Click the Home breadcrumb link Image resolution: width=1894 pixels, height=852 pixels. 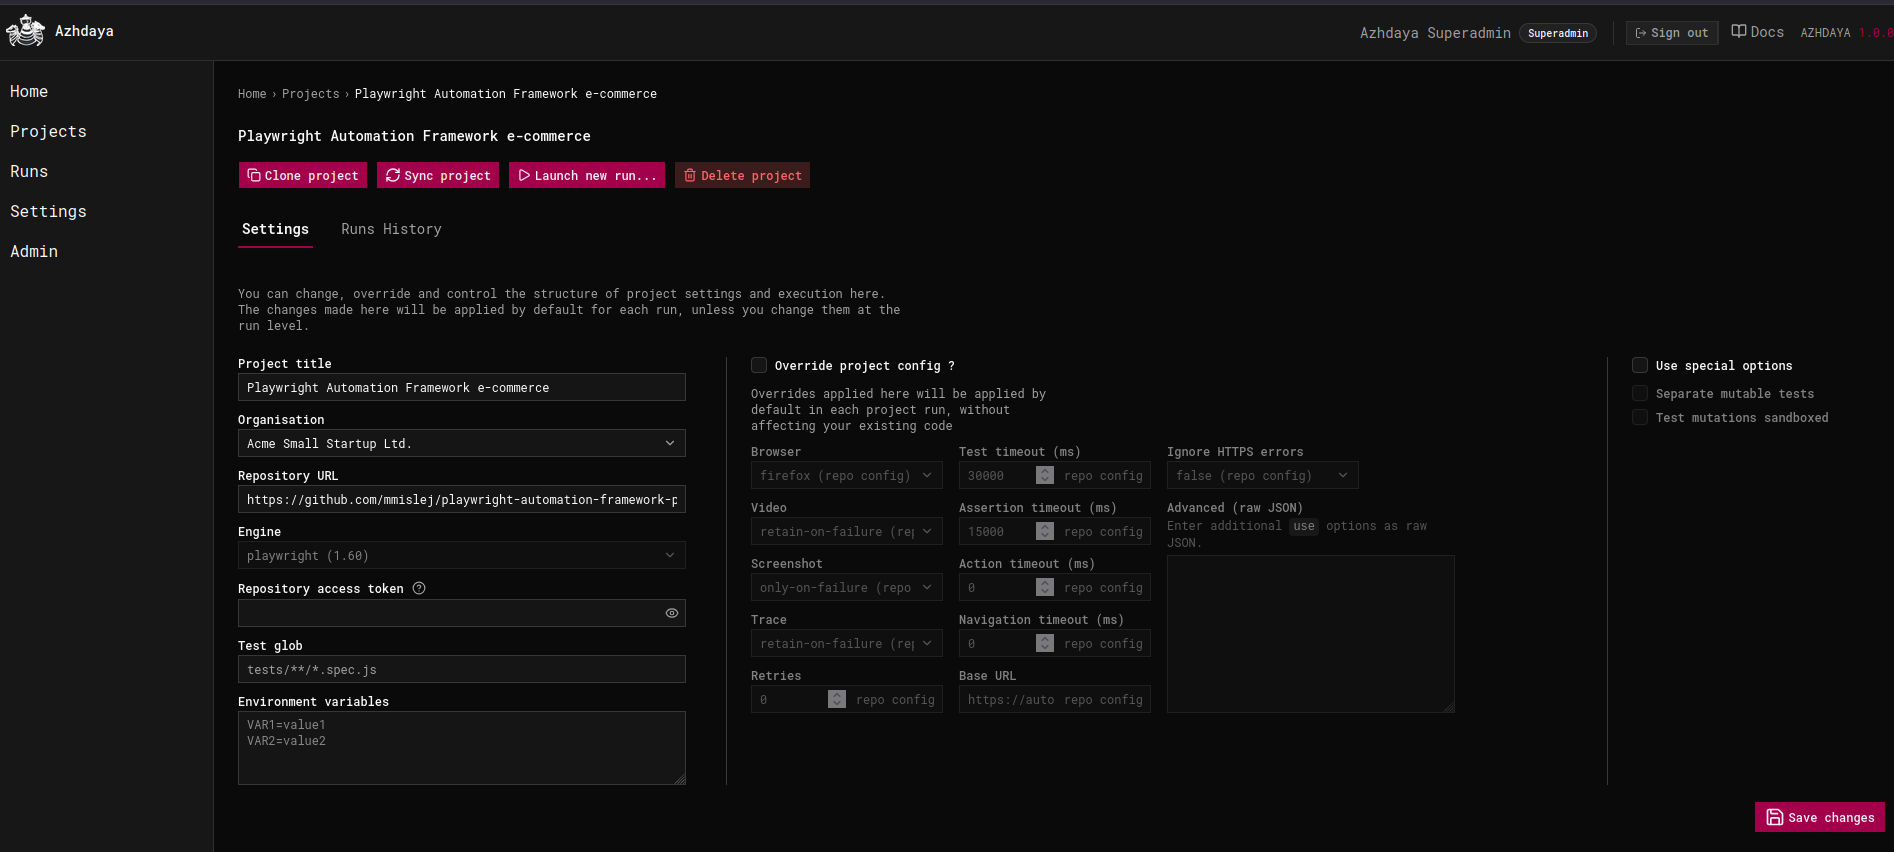pos(252,94)
